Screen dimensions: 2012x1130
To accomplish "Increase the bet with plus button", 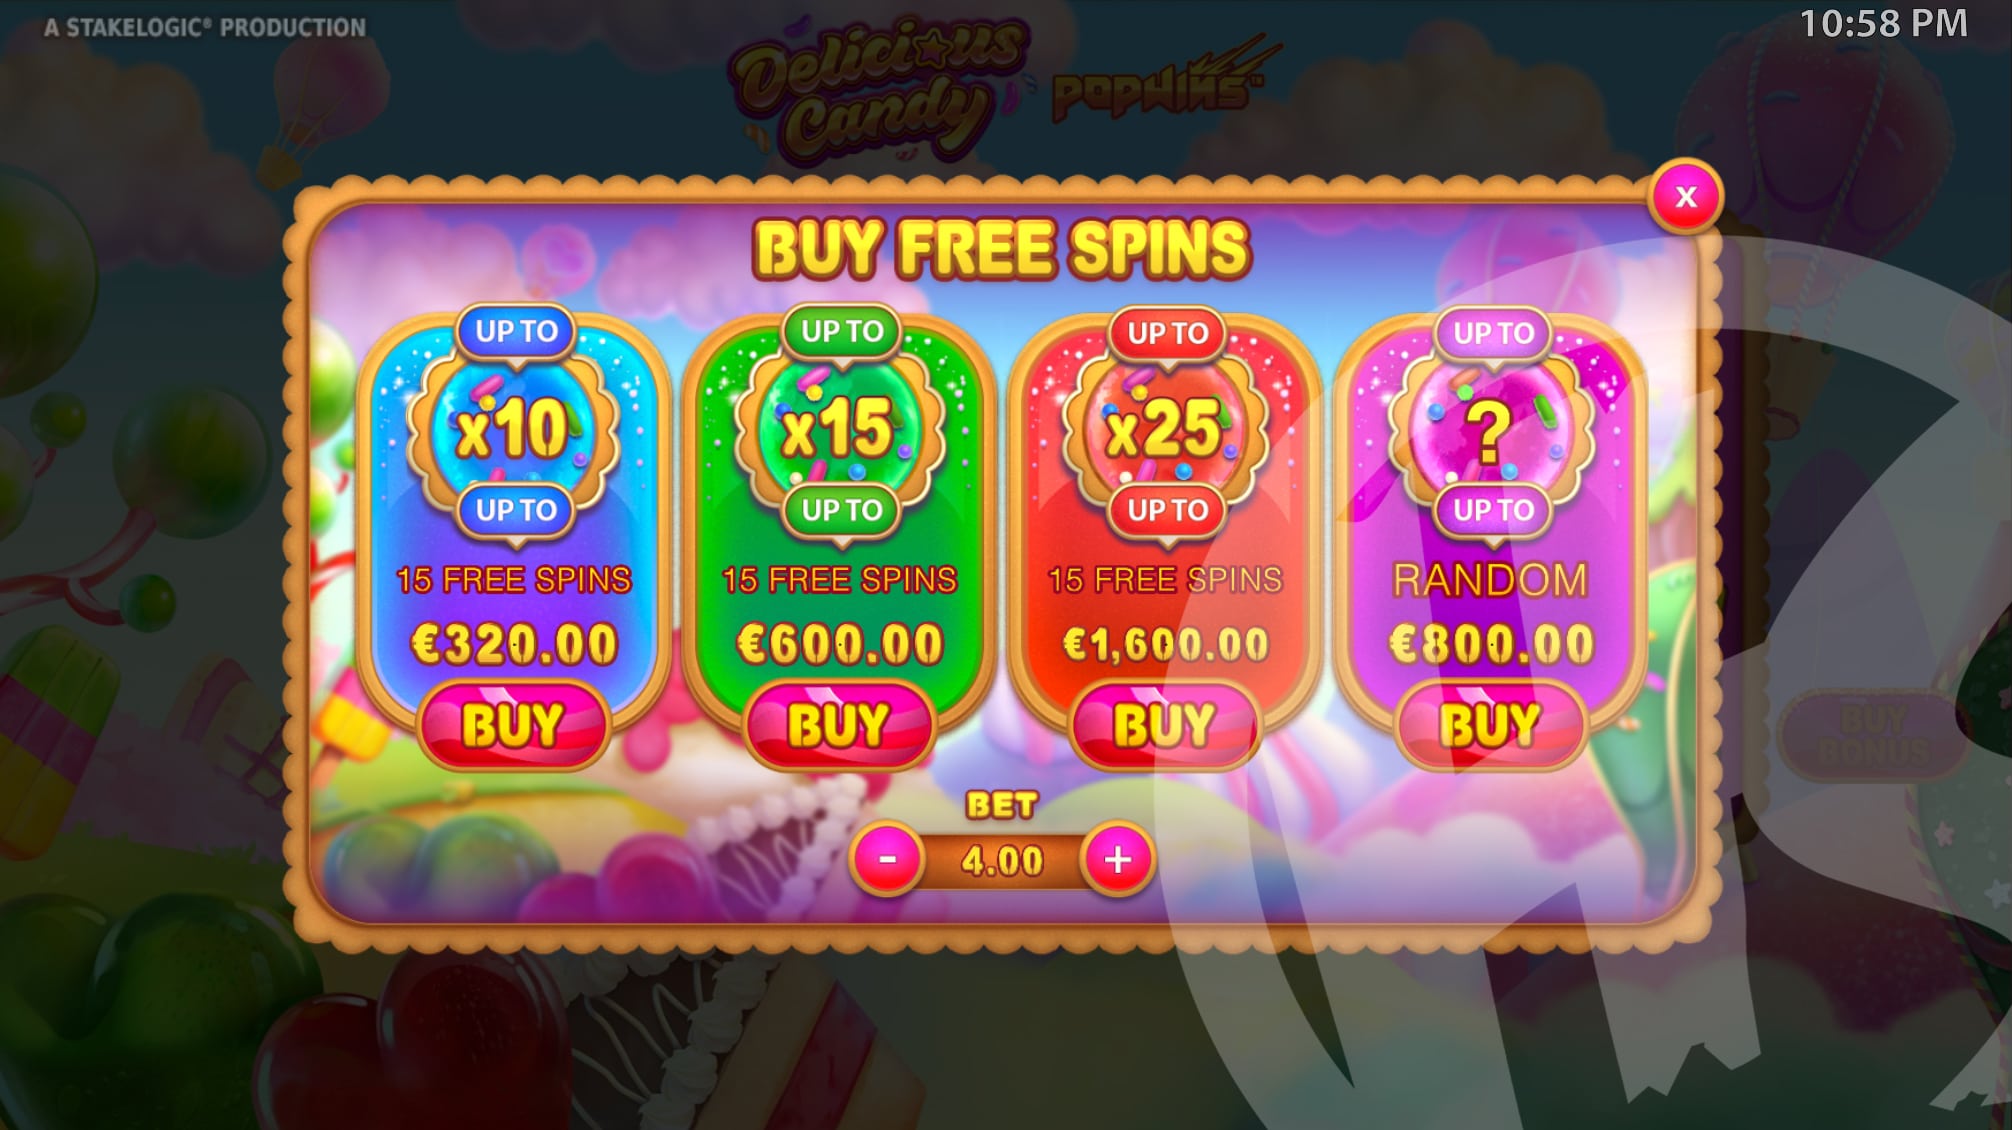I will [x=1118, y=859].
